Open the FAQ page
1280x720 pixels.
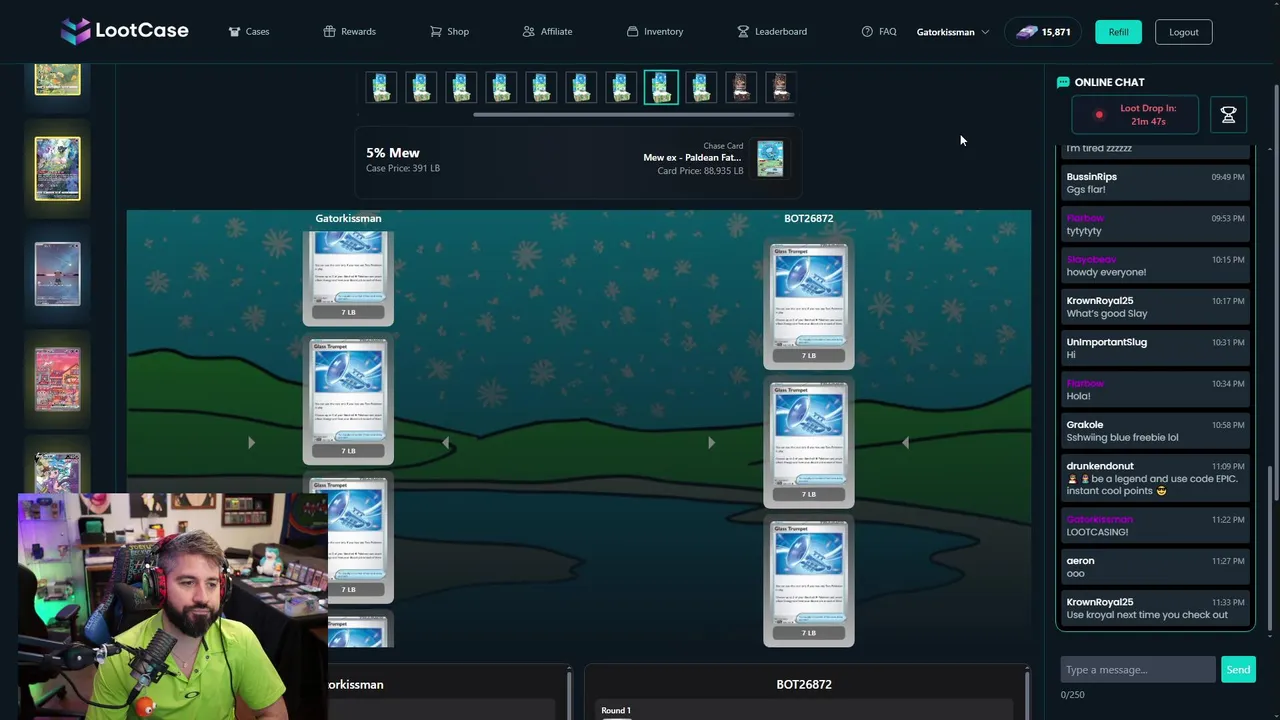coord(879,32)
